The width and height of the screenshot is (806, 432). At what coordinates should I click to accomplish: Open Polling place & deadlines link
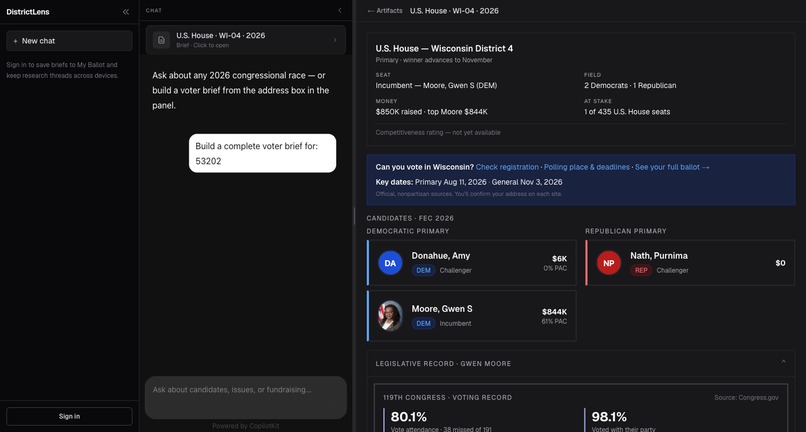(x=587, y=167)
